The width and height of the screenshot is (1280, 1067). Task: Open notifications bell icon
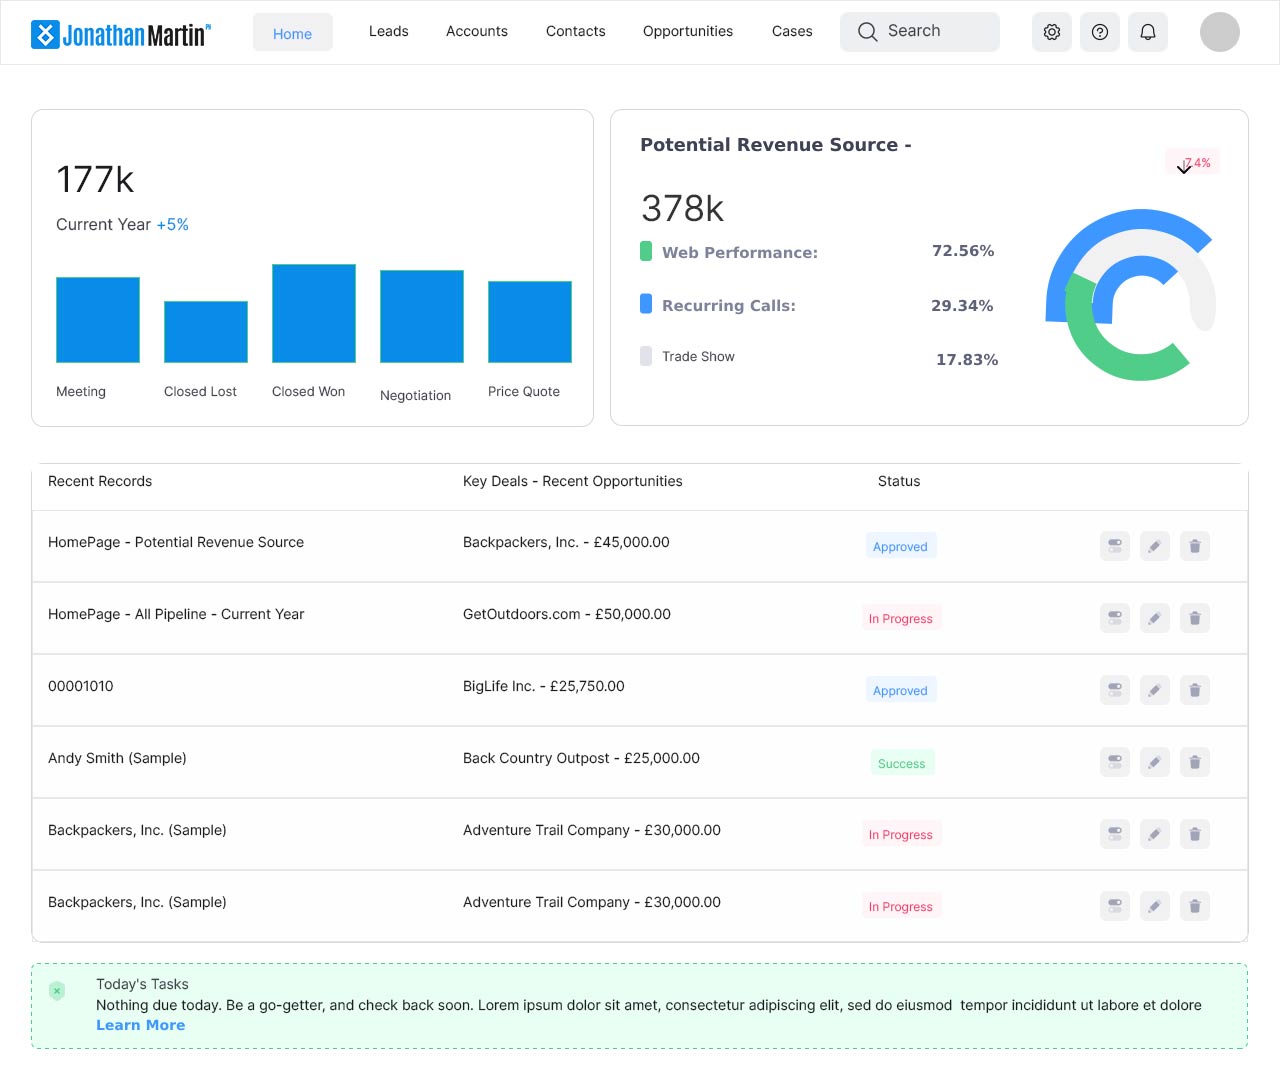1147,32
